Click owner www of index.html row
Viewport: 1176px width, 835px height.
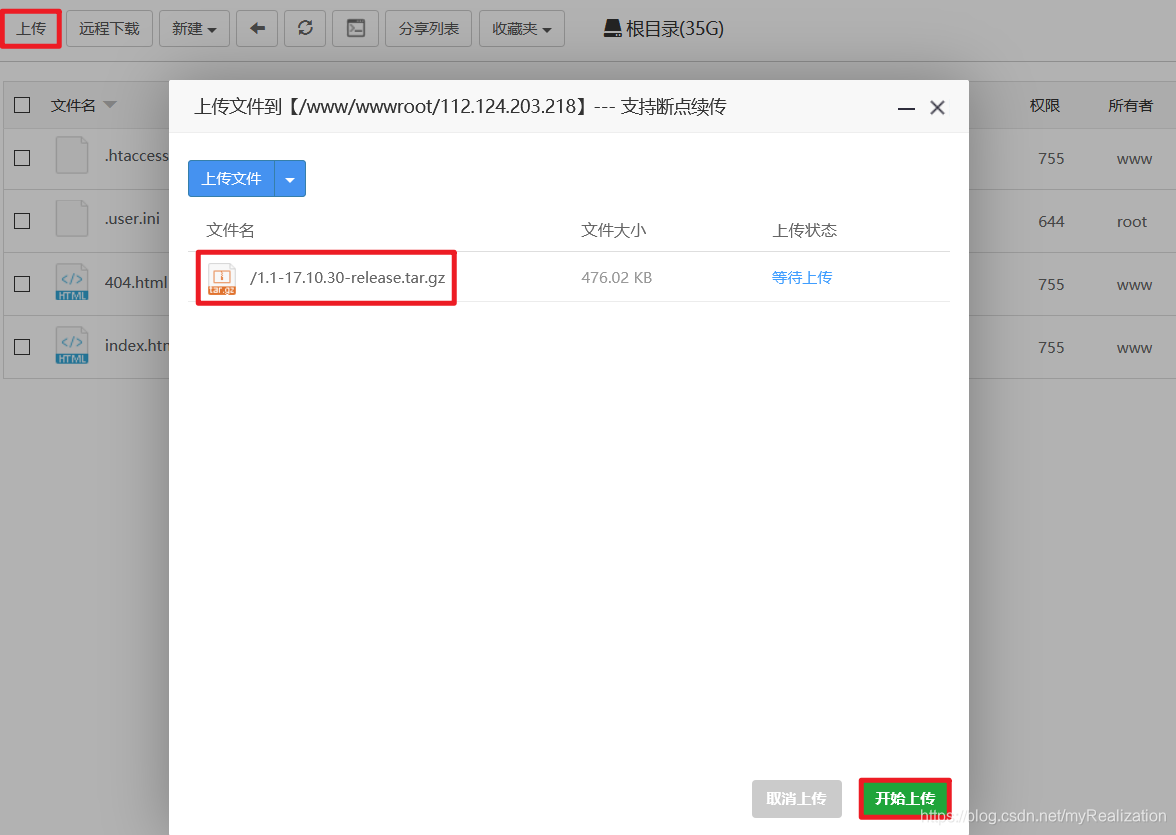pos(1134,347)
